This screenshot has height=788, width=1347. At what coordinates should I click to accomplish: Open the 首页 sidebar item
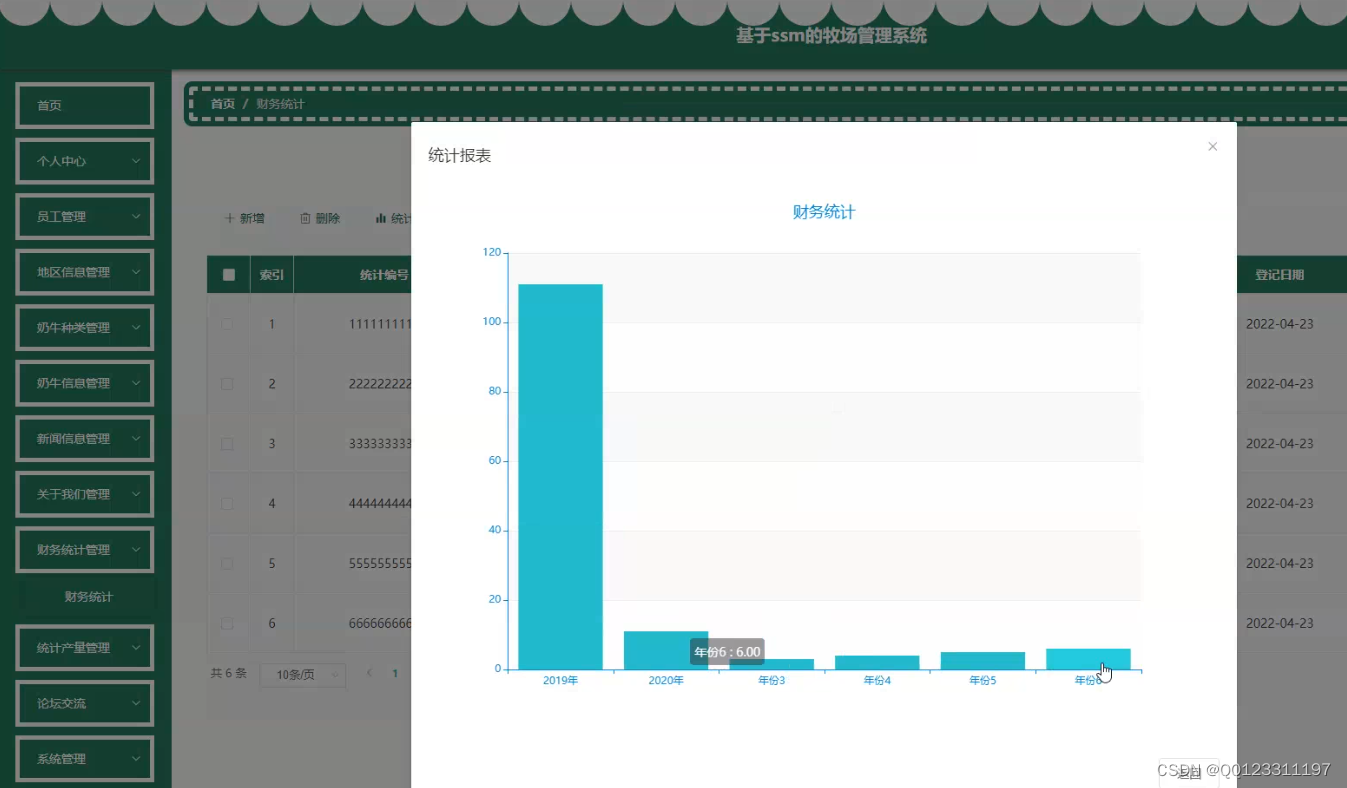click(x=84, y=105)
